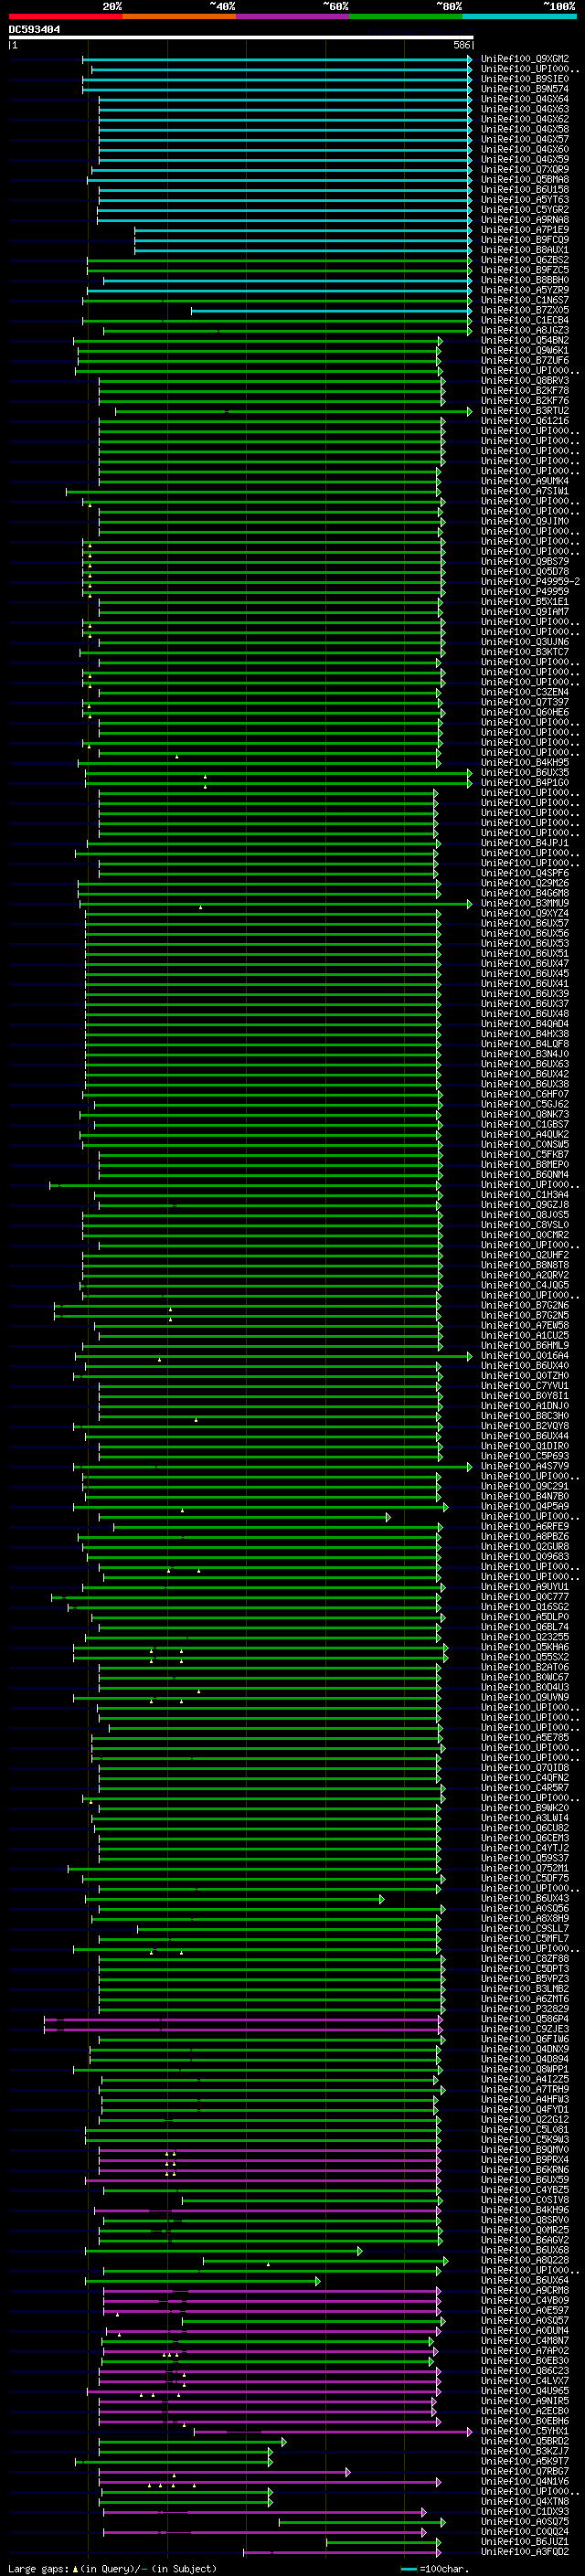Open hit UniRef100_B6JUZ1
585x2576 pixels.
[x=525, y=2541]
